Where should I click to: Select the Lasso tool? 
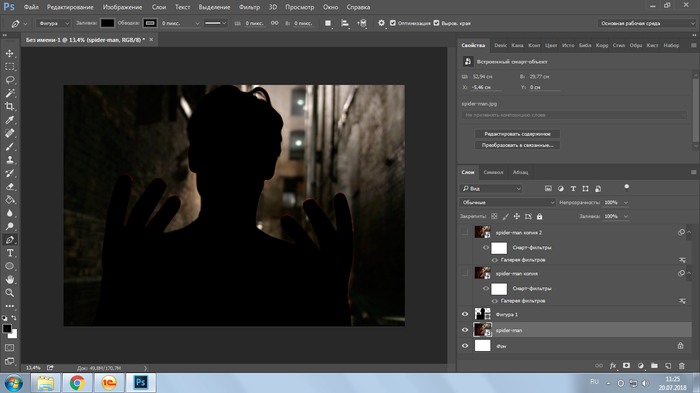9,80
